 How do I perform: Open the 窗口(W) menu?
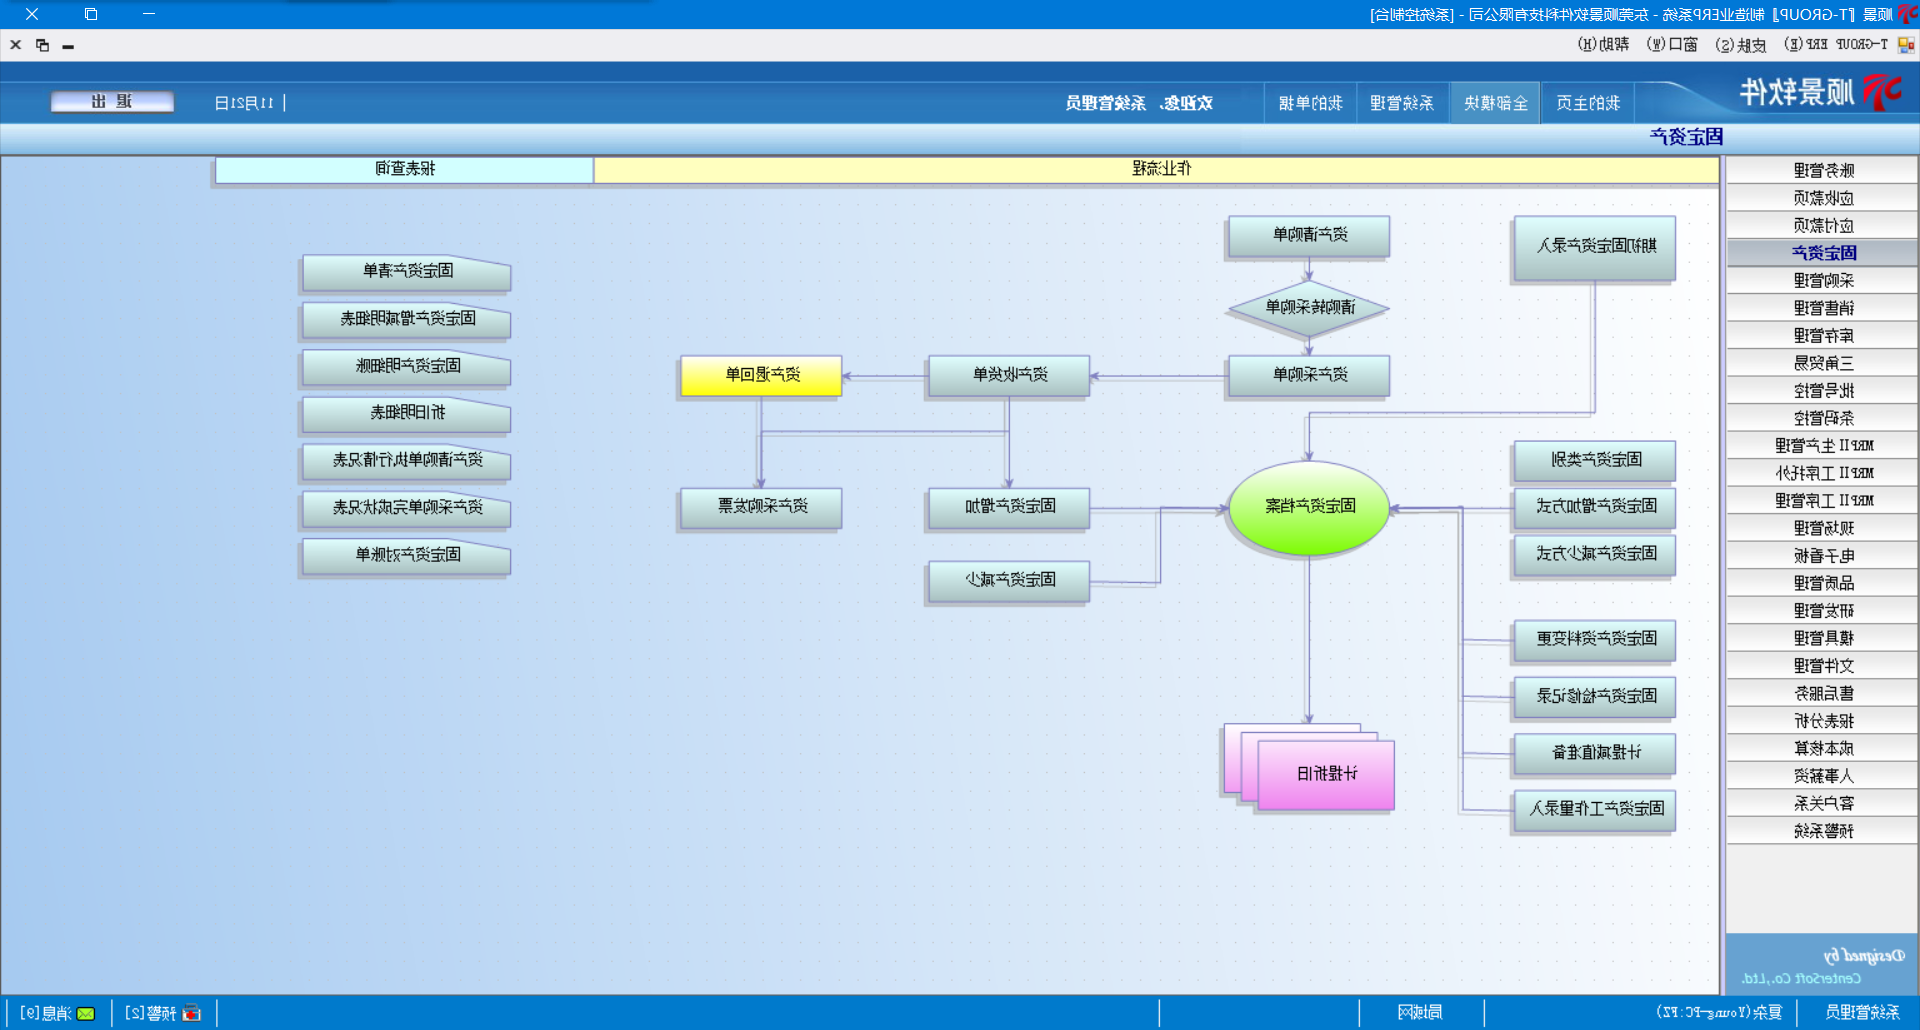click(1672, 45)
